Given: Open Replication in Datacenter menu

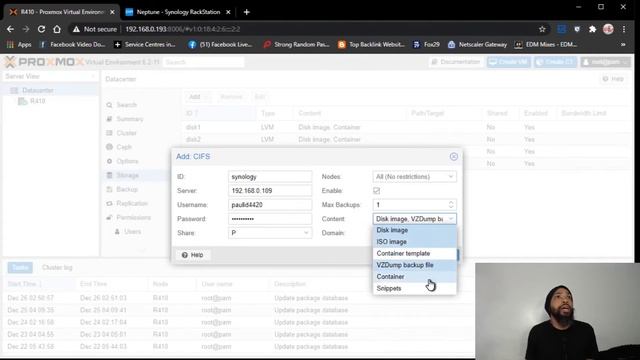Looking at the screenshot, I should (x=132, y=203).
